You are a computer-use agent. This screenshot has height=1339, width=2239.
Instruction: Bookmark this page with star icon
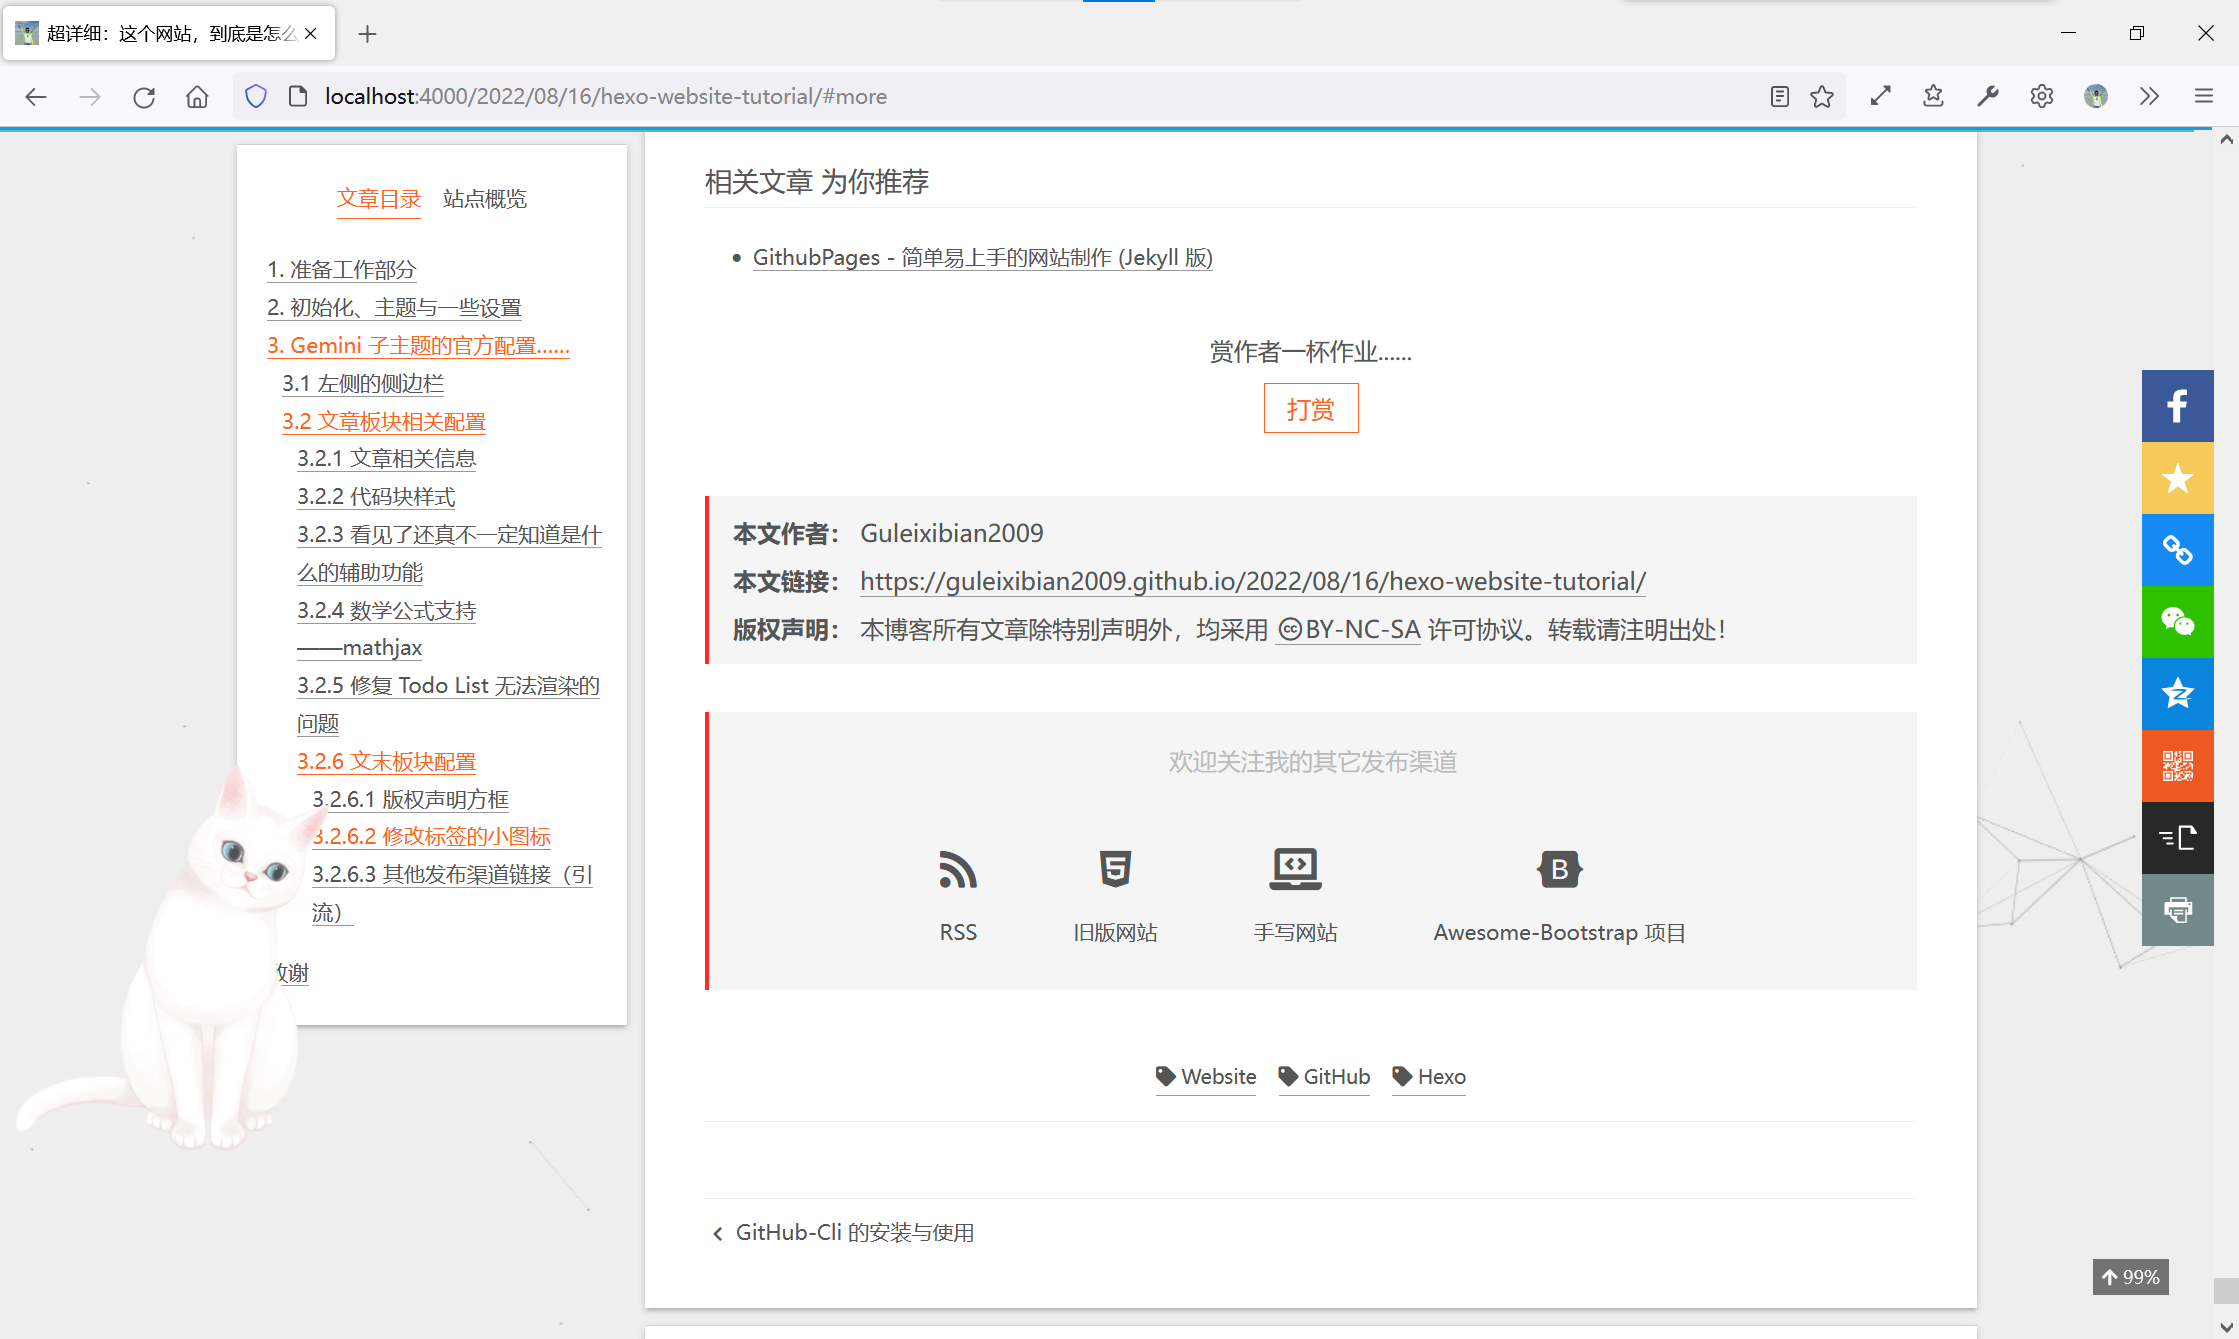1822,96
